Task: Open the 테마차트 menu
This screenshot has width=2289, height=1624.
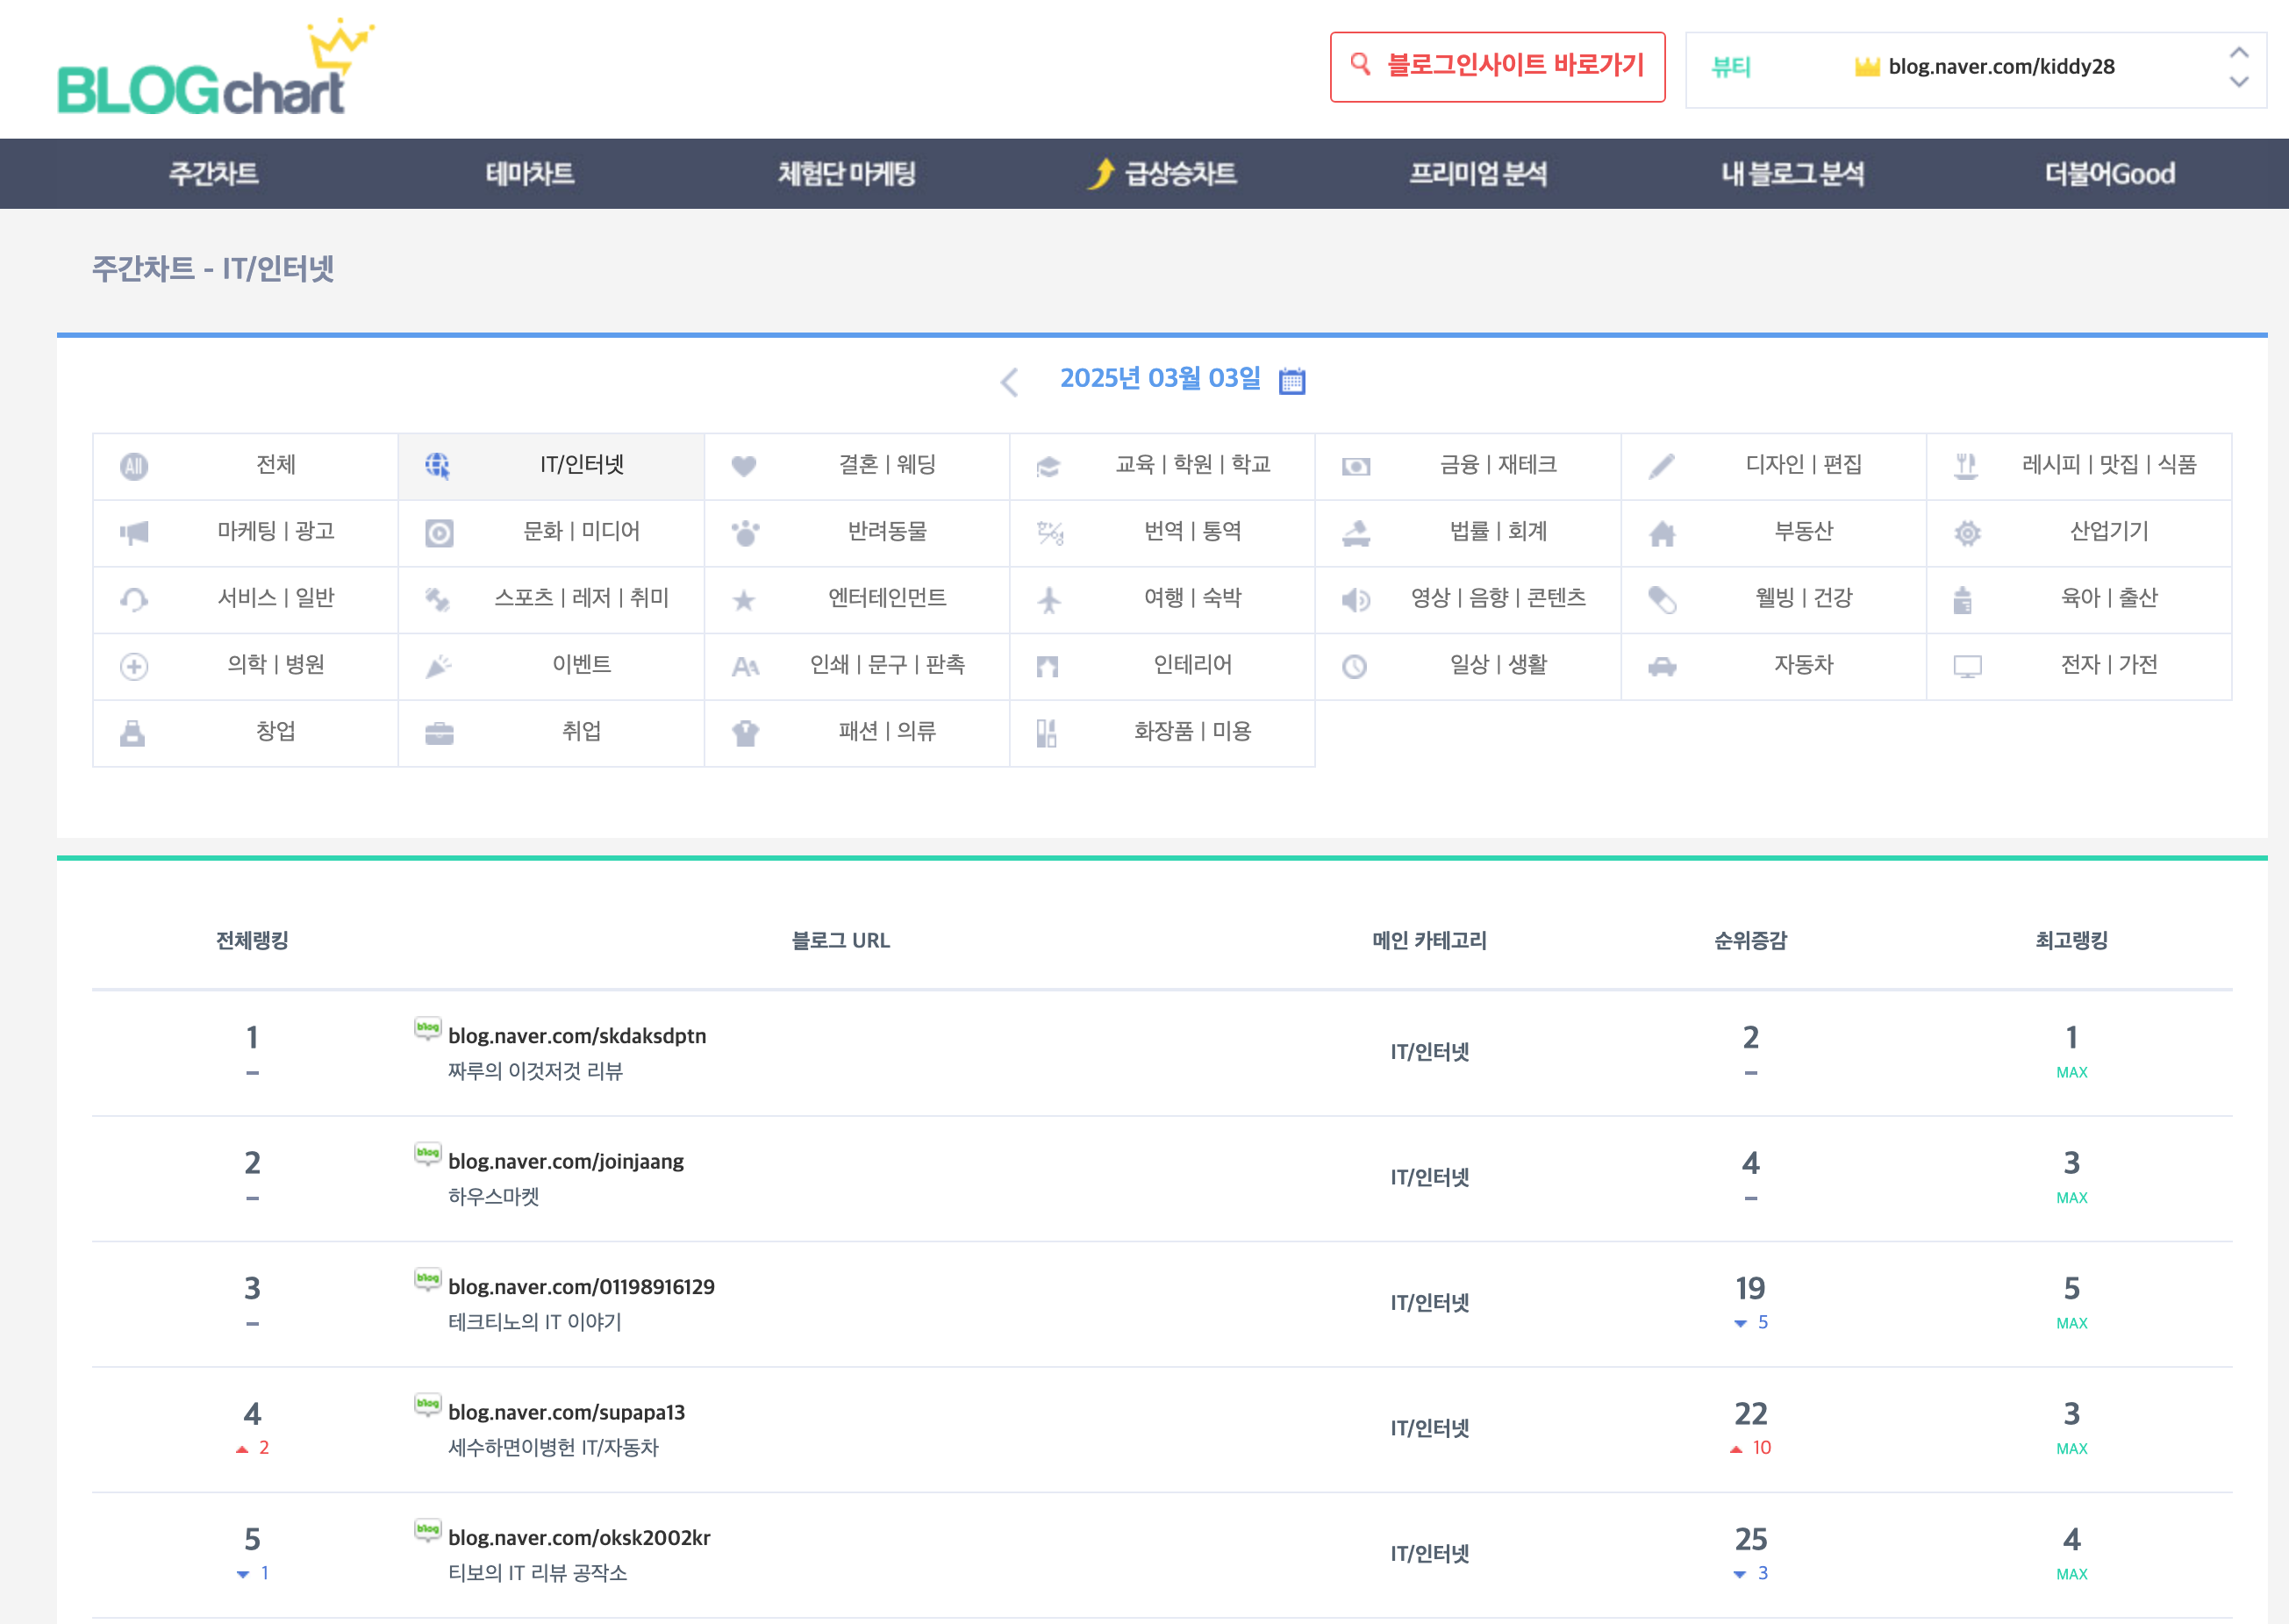Action: tap(529, 174)
